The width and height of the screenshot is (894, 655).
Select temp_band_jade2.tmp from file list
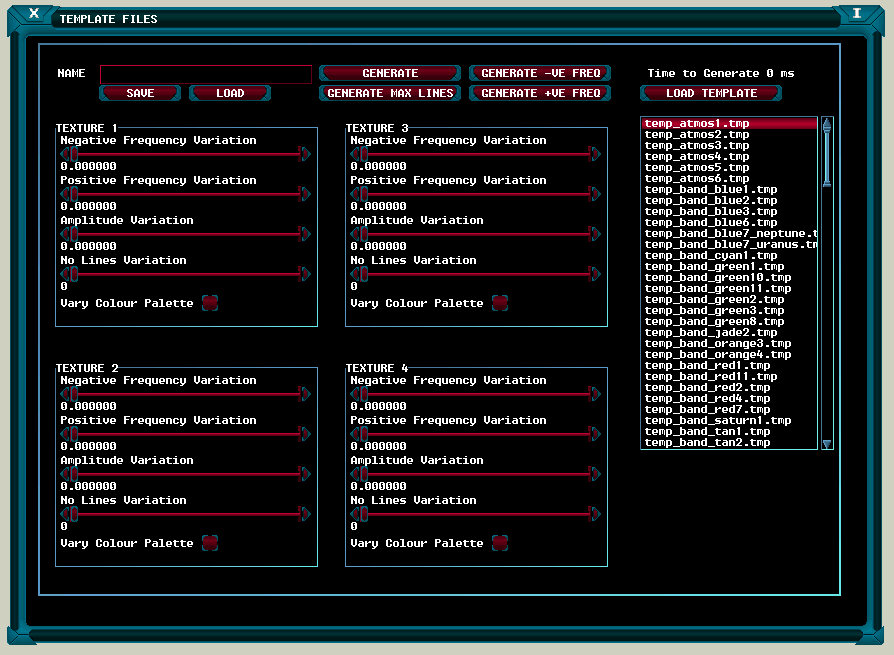(710, 333)
